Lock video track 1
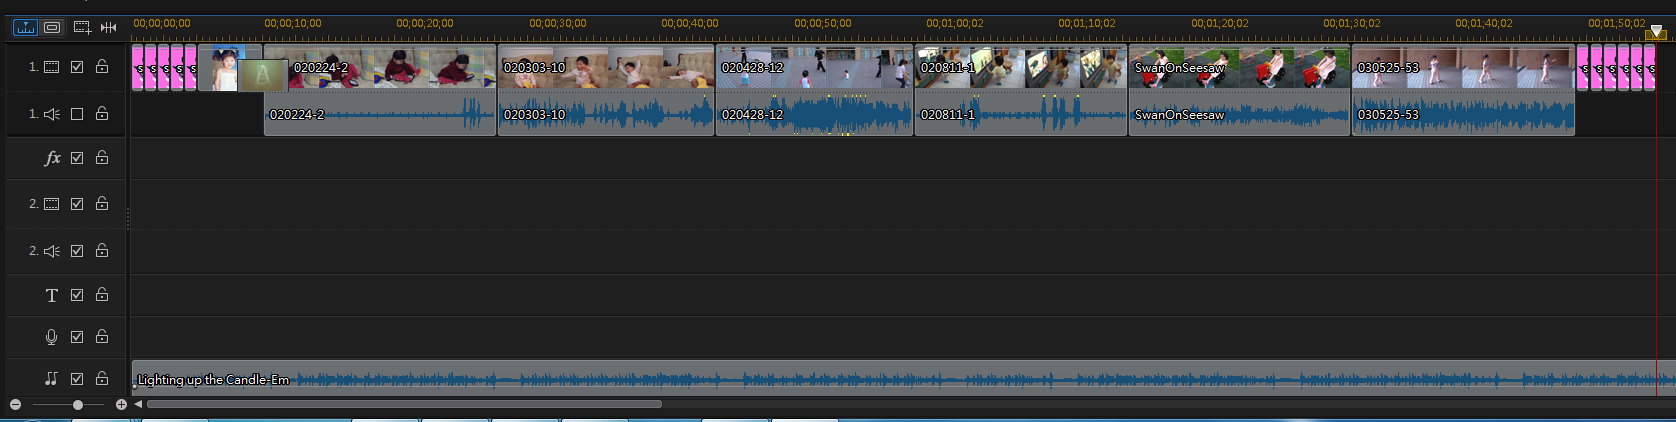This screenshot has height=422, width=1676. point(102,67)
